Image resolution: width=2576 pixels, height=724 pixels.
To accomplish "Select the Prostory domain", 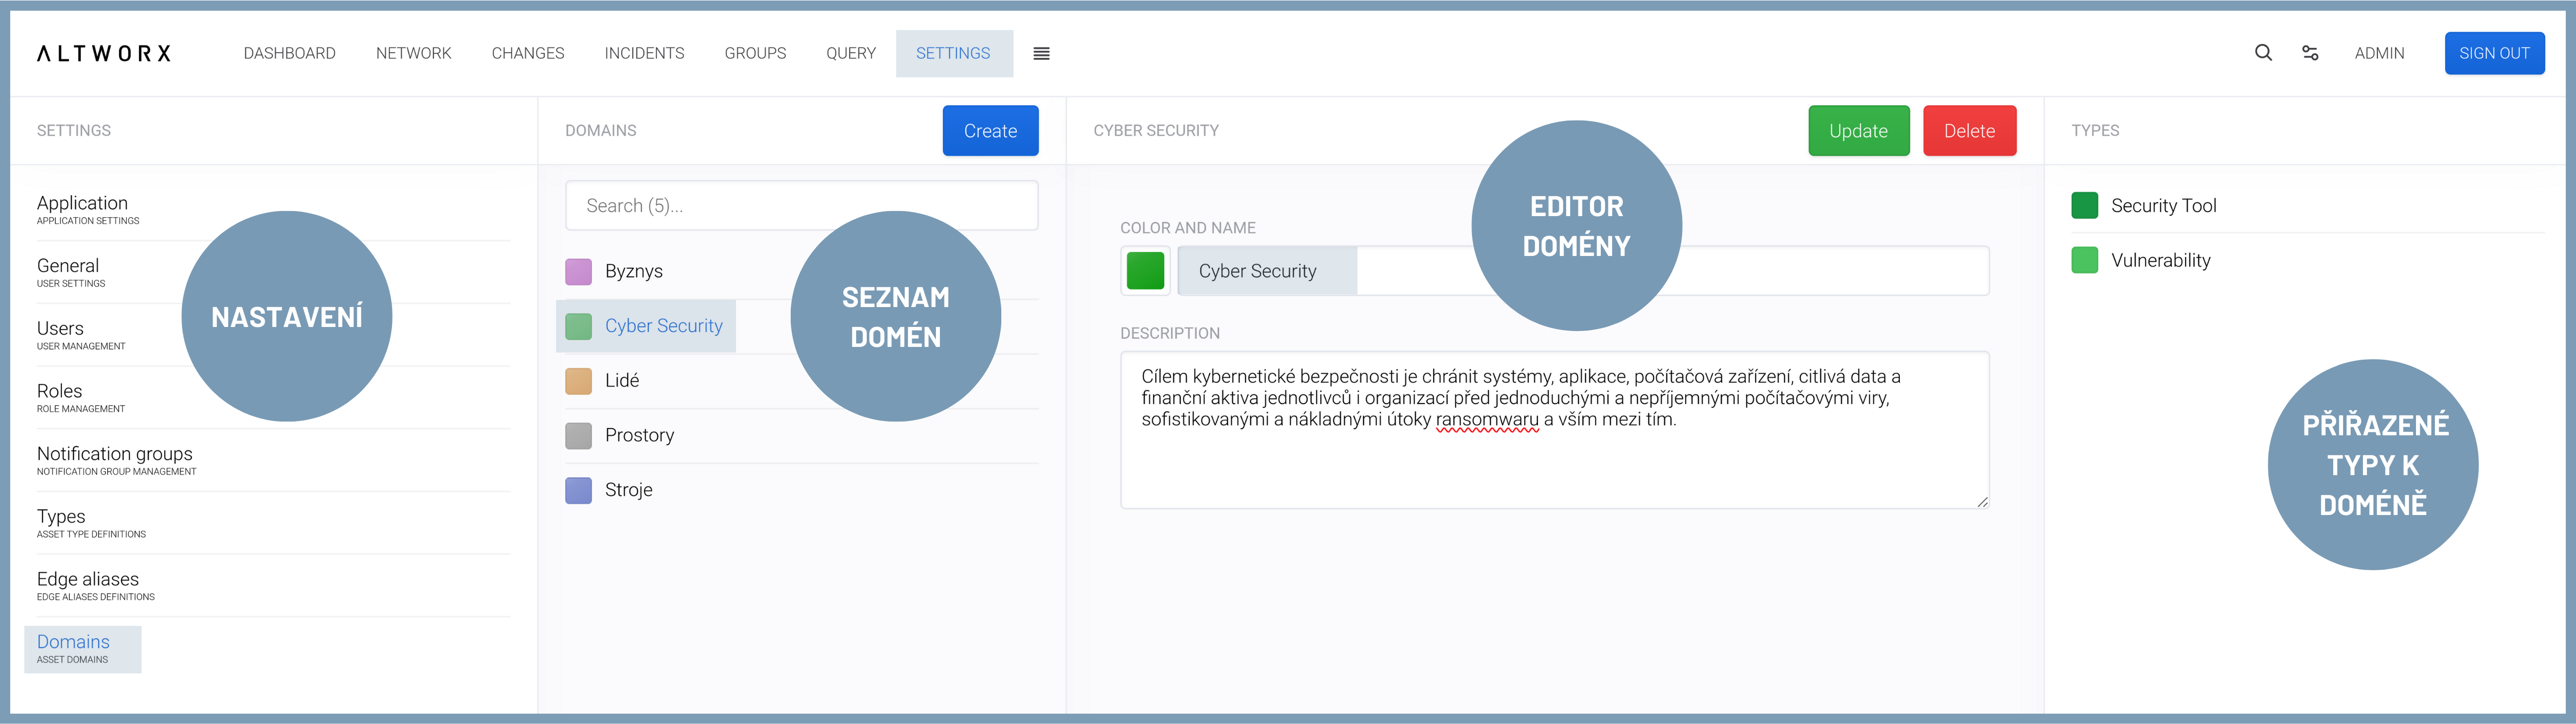I will click(x=639, y=435).
